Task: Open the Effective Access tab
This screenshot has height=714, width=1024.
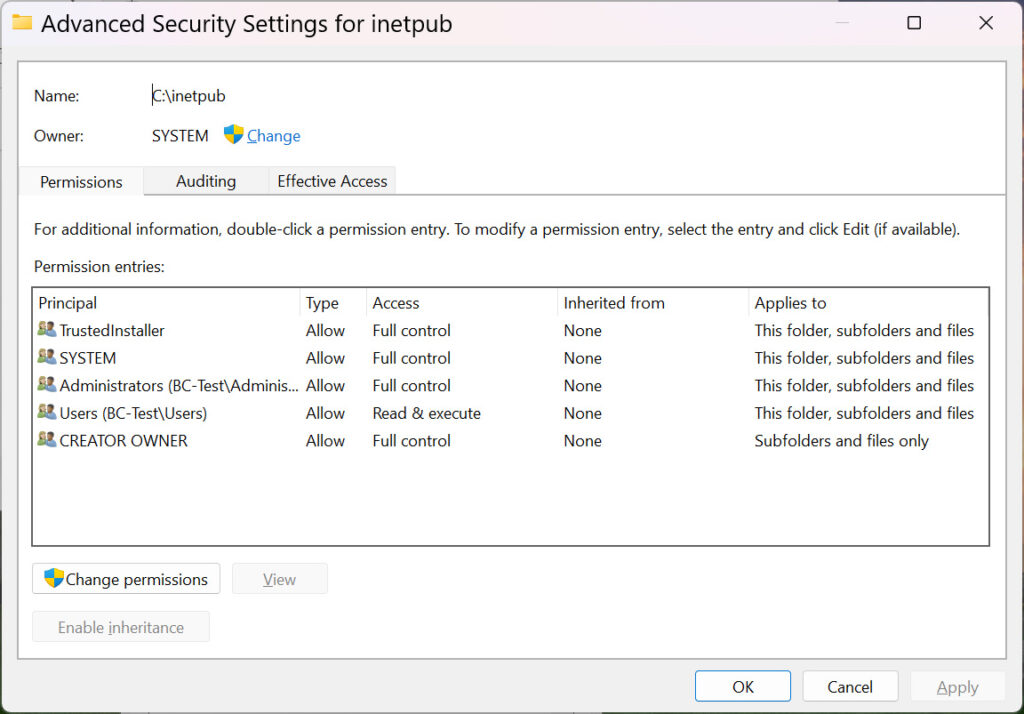Action: click(331, 181)
